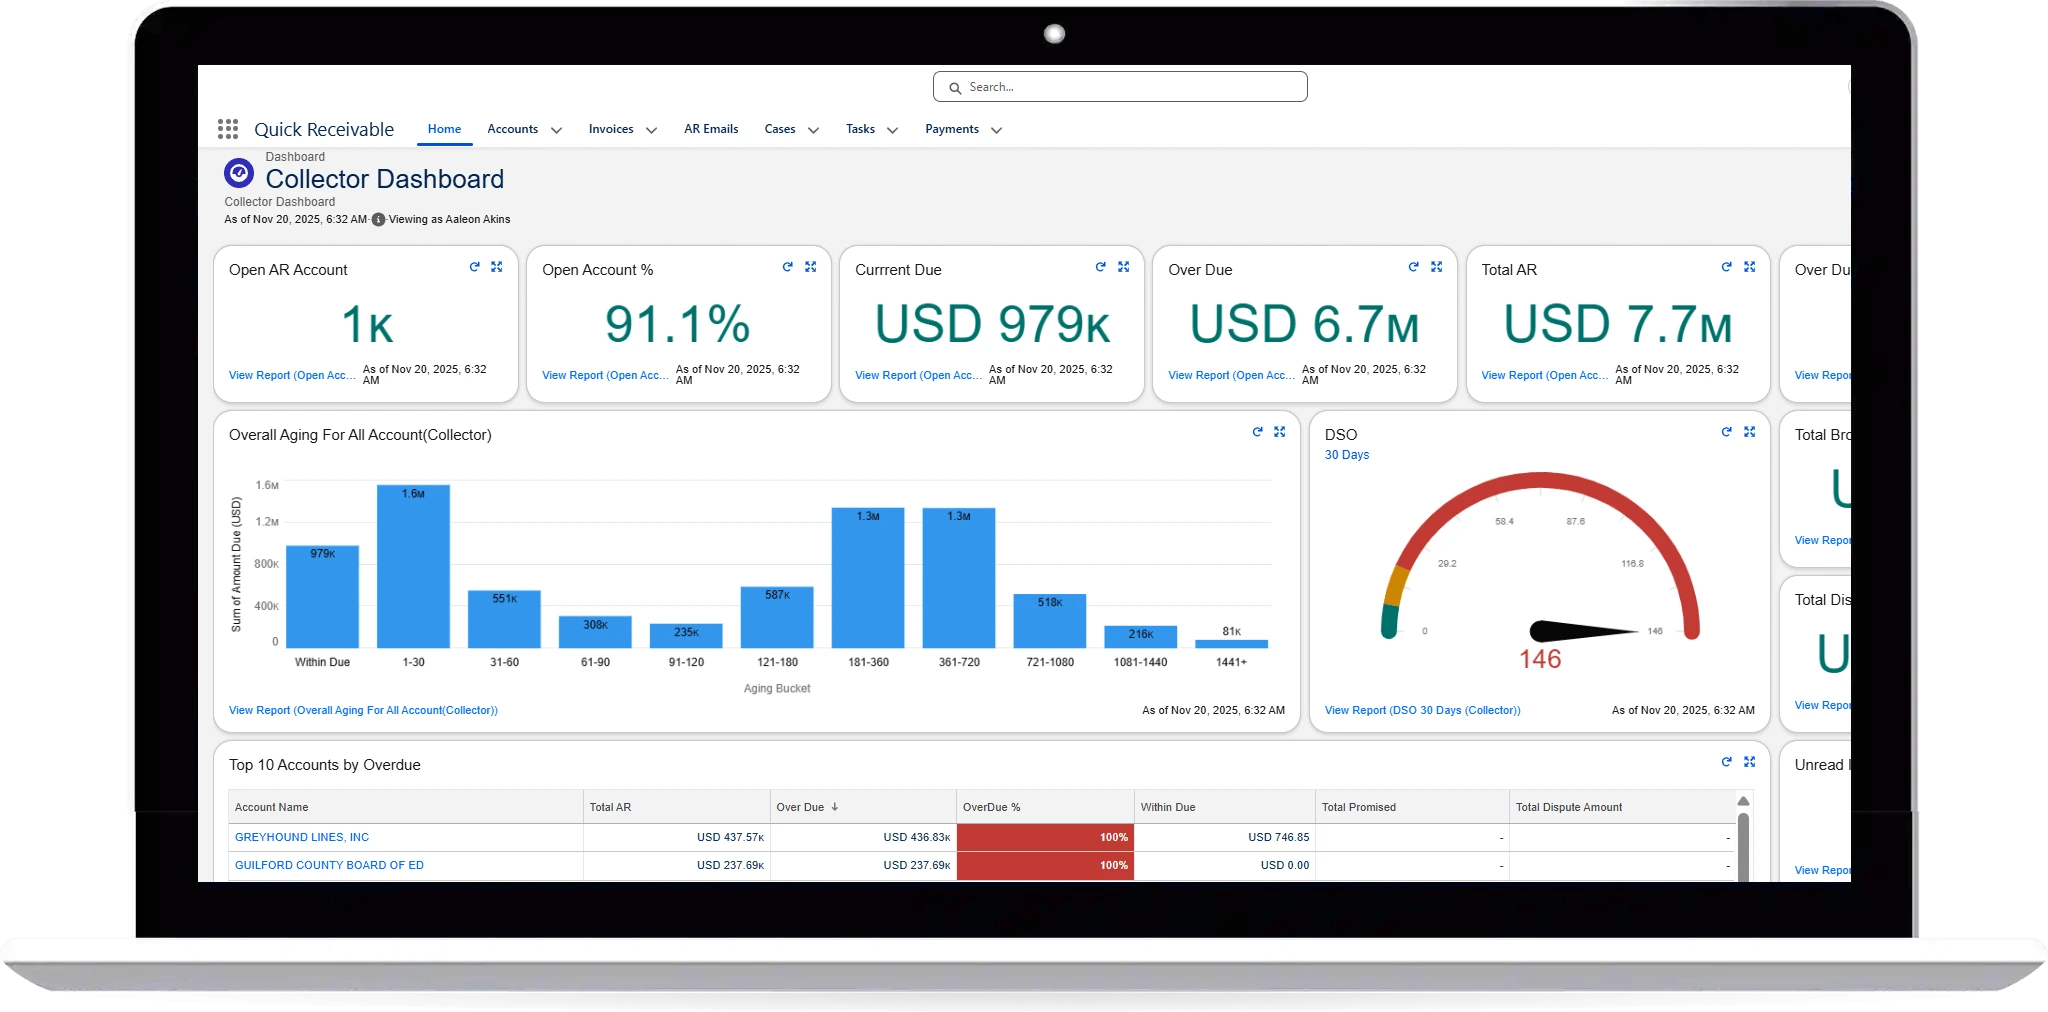Click the 1-30 aging bucket bar

(413, 566)
